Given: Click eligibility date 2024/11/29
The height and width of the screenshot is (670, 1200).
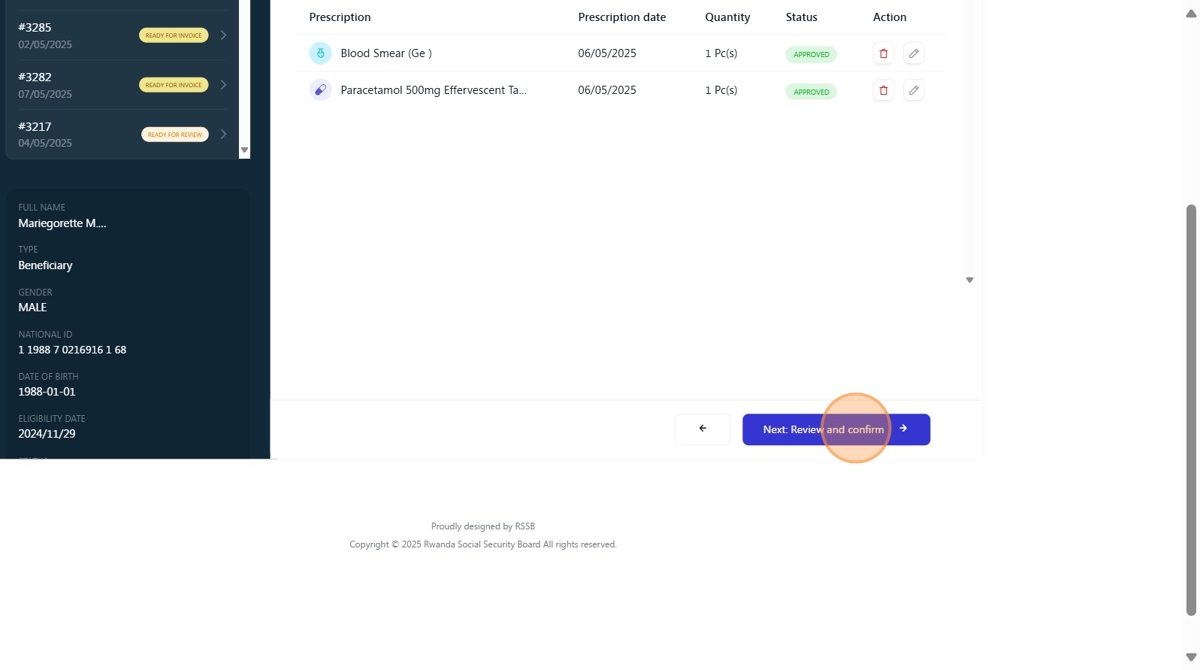Looking at the screenshot, I should pos(47,434).
